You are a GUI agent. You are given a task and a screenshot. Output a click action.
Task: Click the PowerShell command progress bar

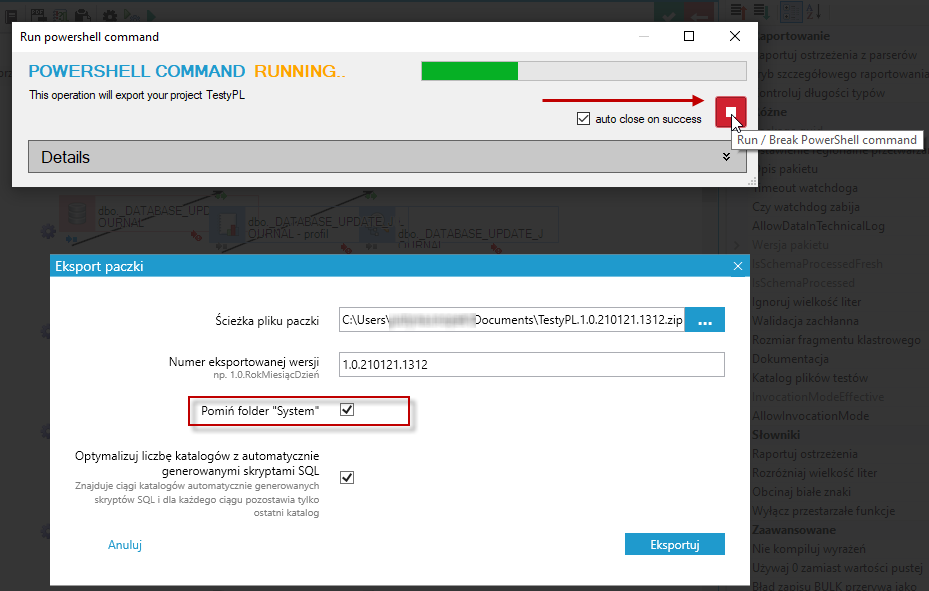584,71
